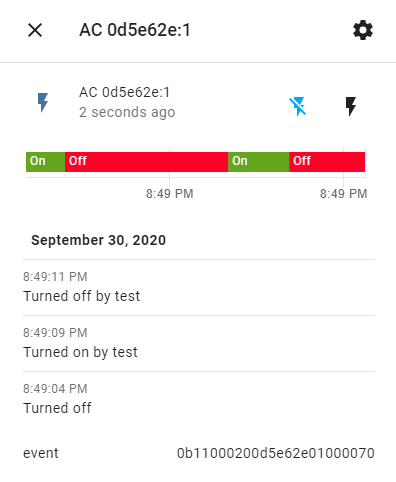Open the 8:49:04 PM 'Turned off' entry
This screenshot has width=396, height=482.
[x=199, y=399]
